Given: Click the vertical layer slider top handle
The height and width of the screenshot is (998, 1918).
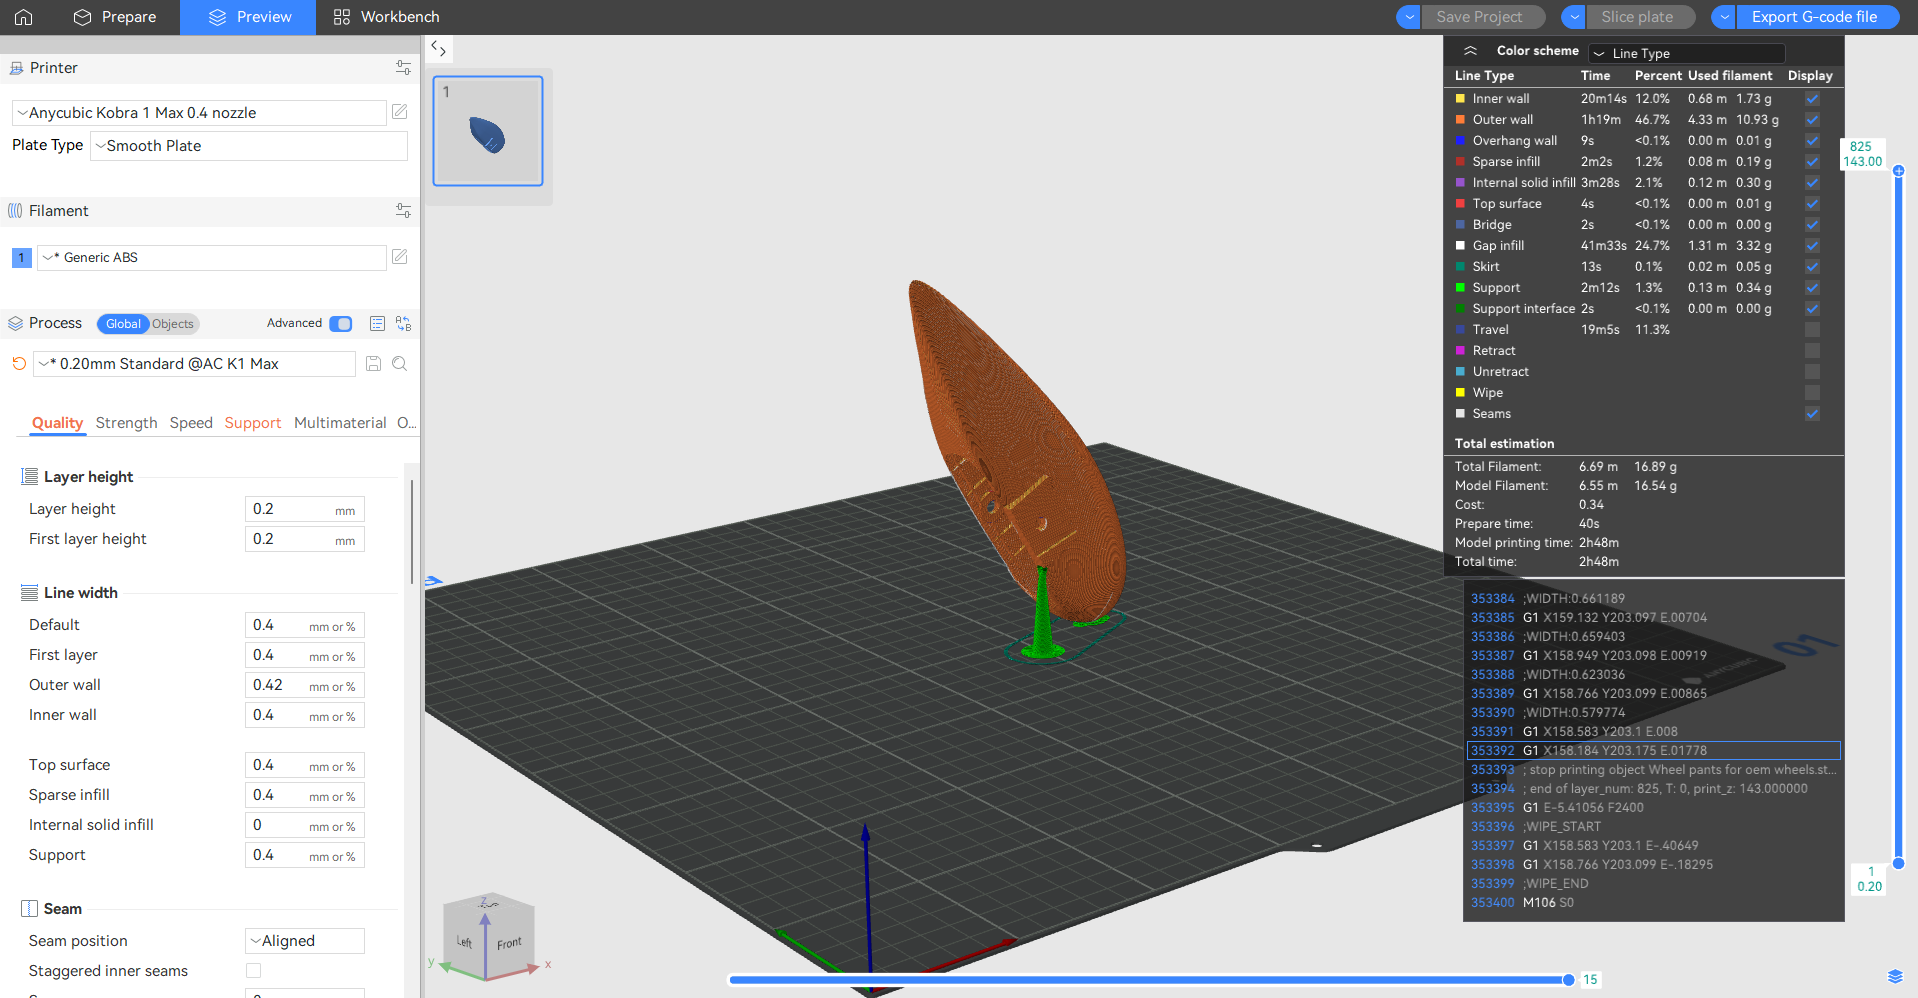Looking at the screenshot, I should pyautogui.click(x=1898, y=171).
